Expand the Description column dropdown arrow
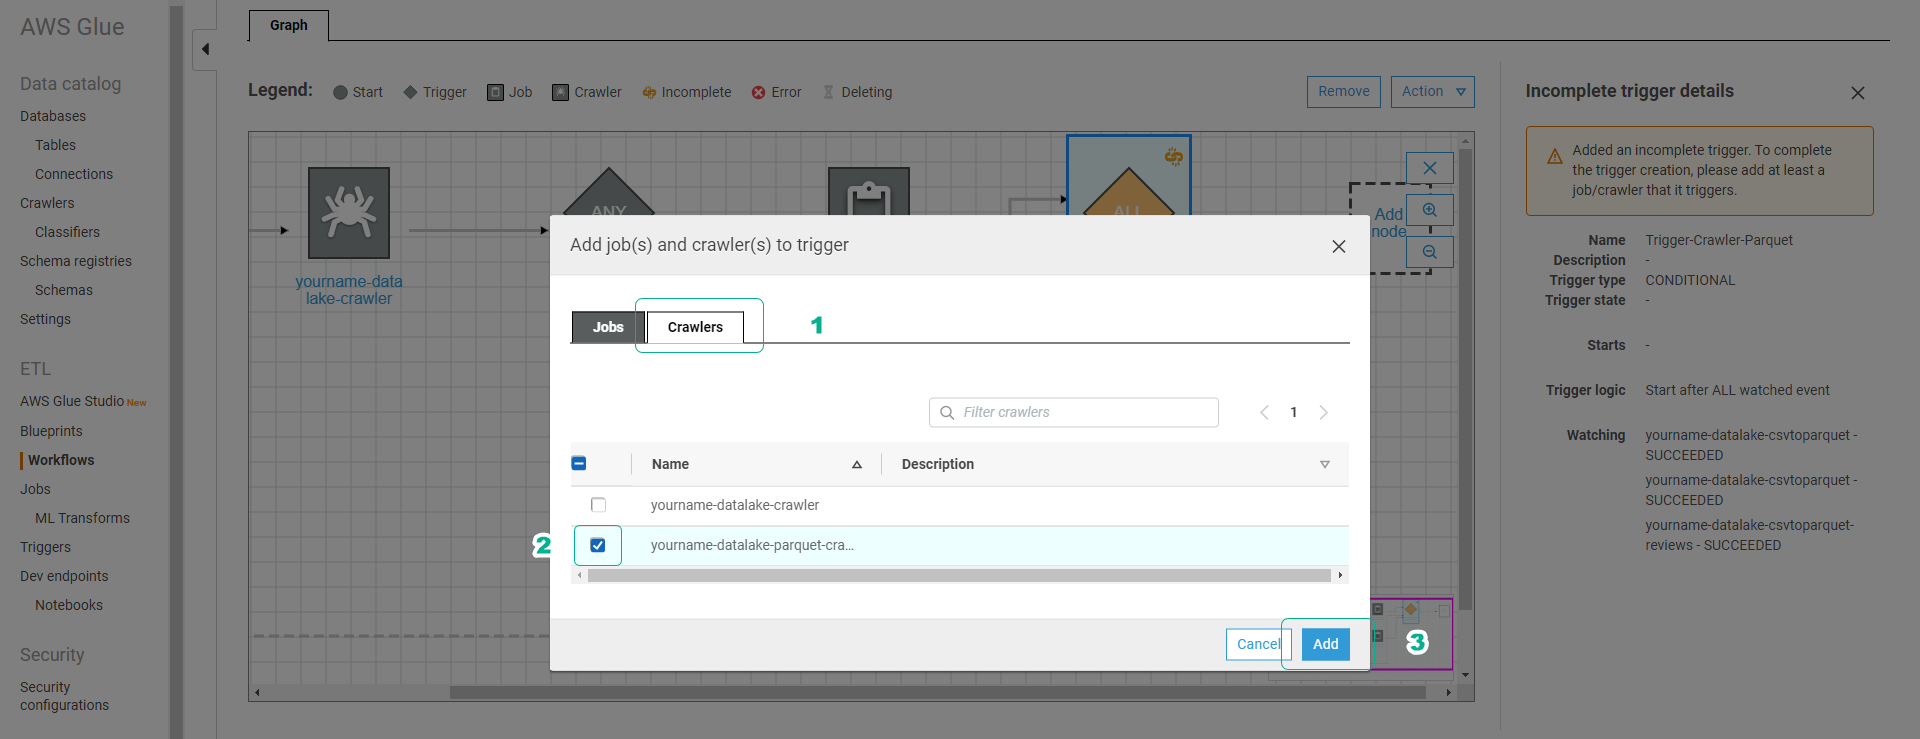The height and width of the screenshot is (739, 1920). 1324,465
